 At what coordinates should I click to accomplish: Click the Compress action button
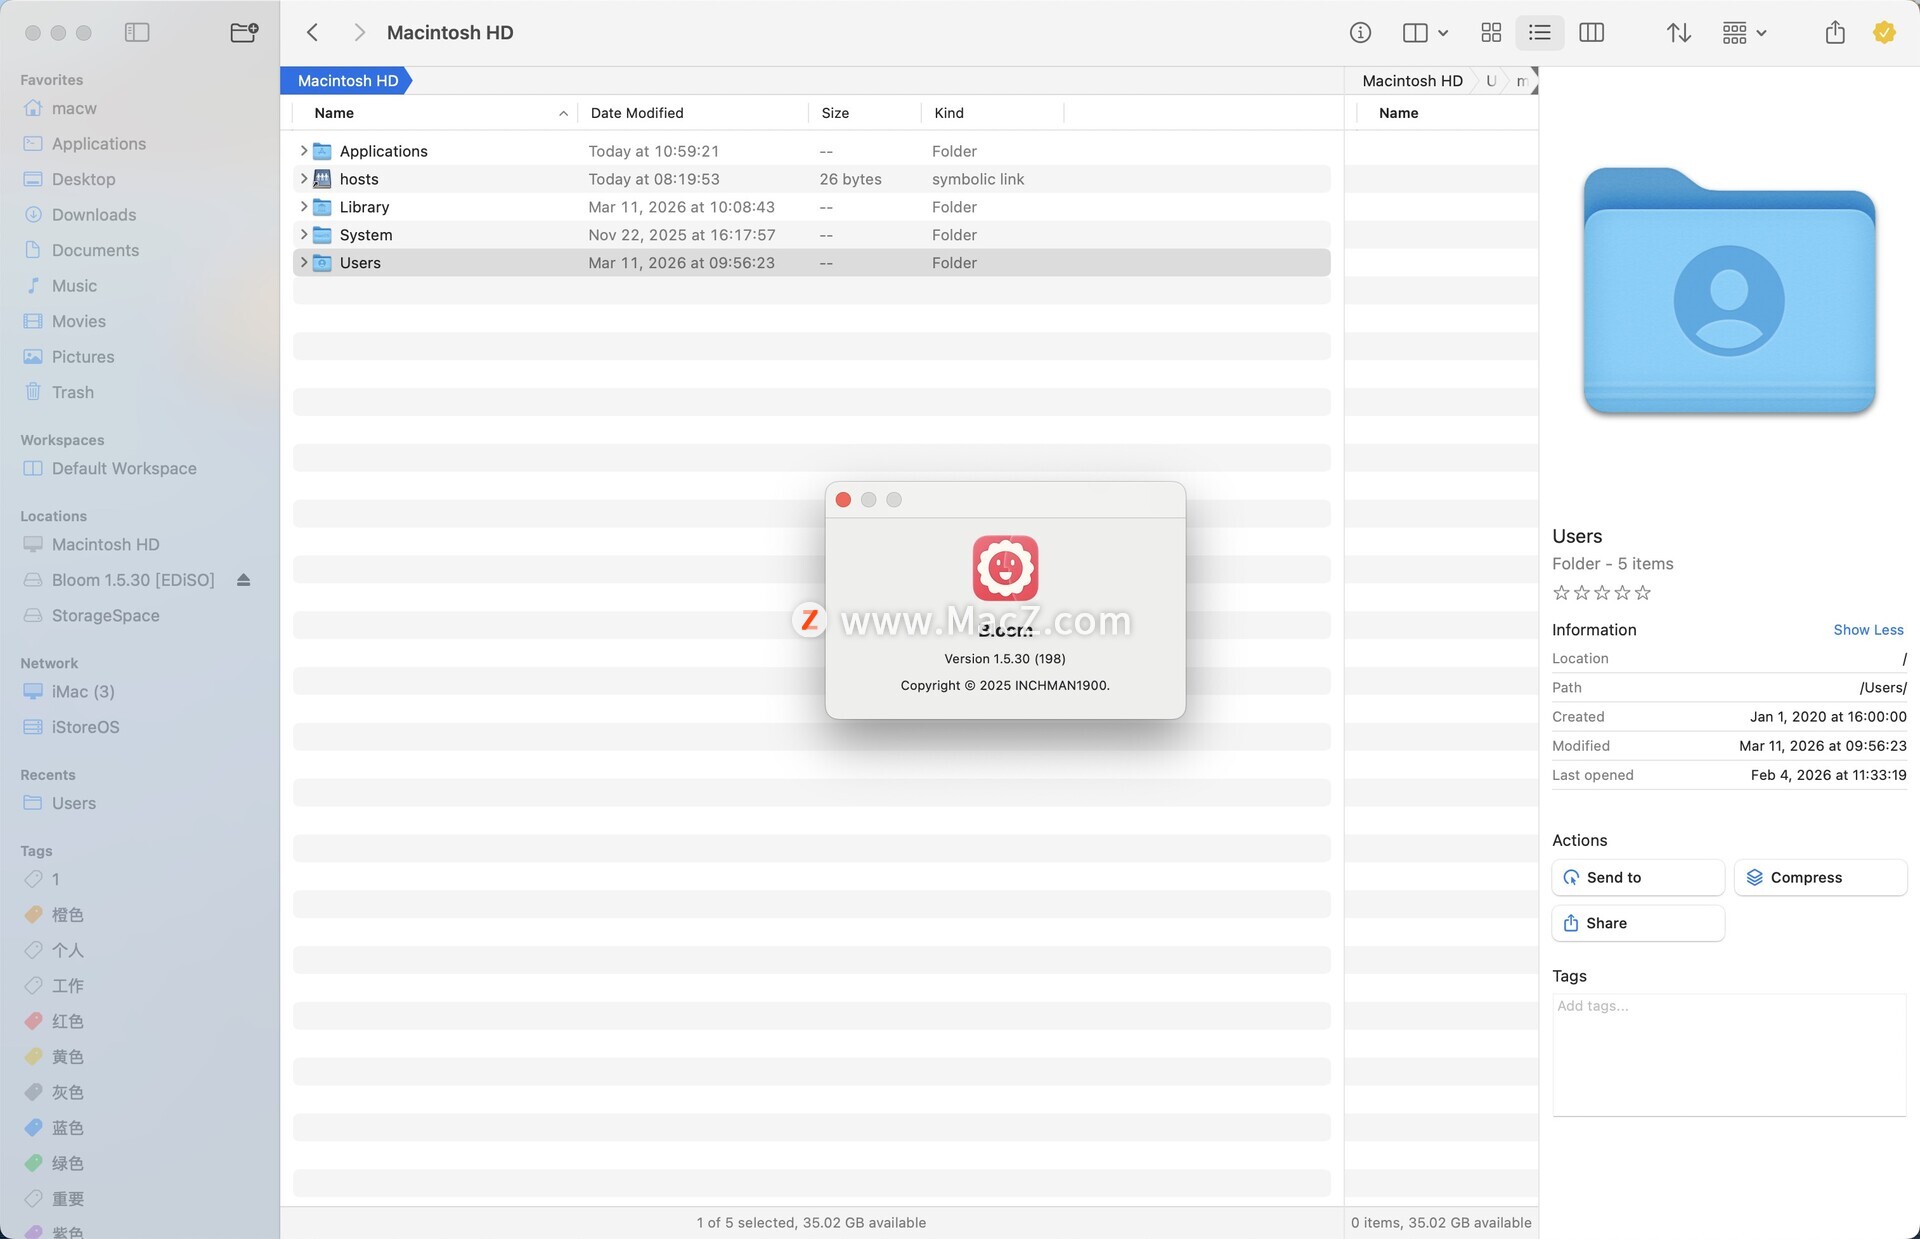point(1820,877)
